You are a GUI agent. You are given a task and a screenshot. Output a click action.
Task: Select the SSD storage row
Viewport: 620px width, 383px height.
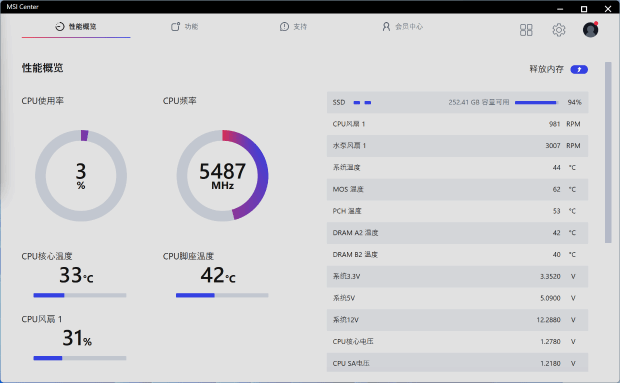click(457, 102)
